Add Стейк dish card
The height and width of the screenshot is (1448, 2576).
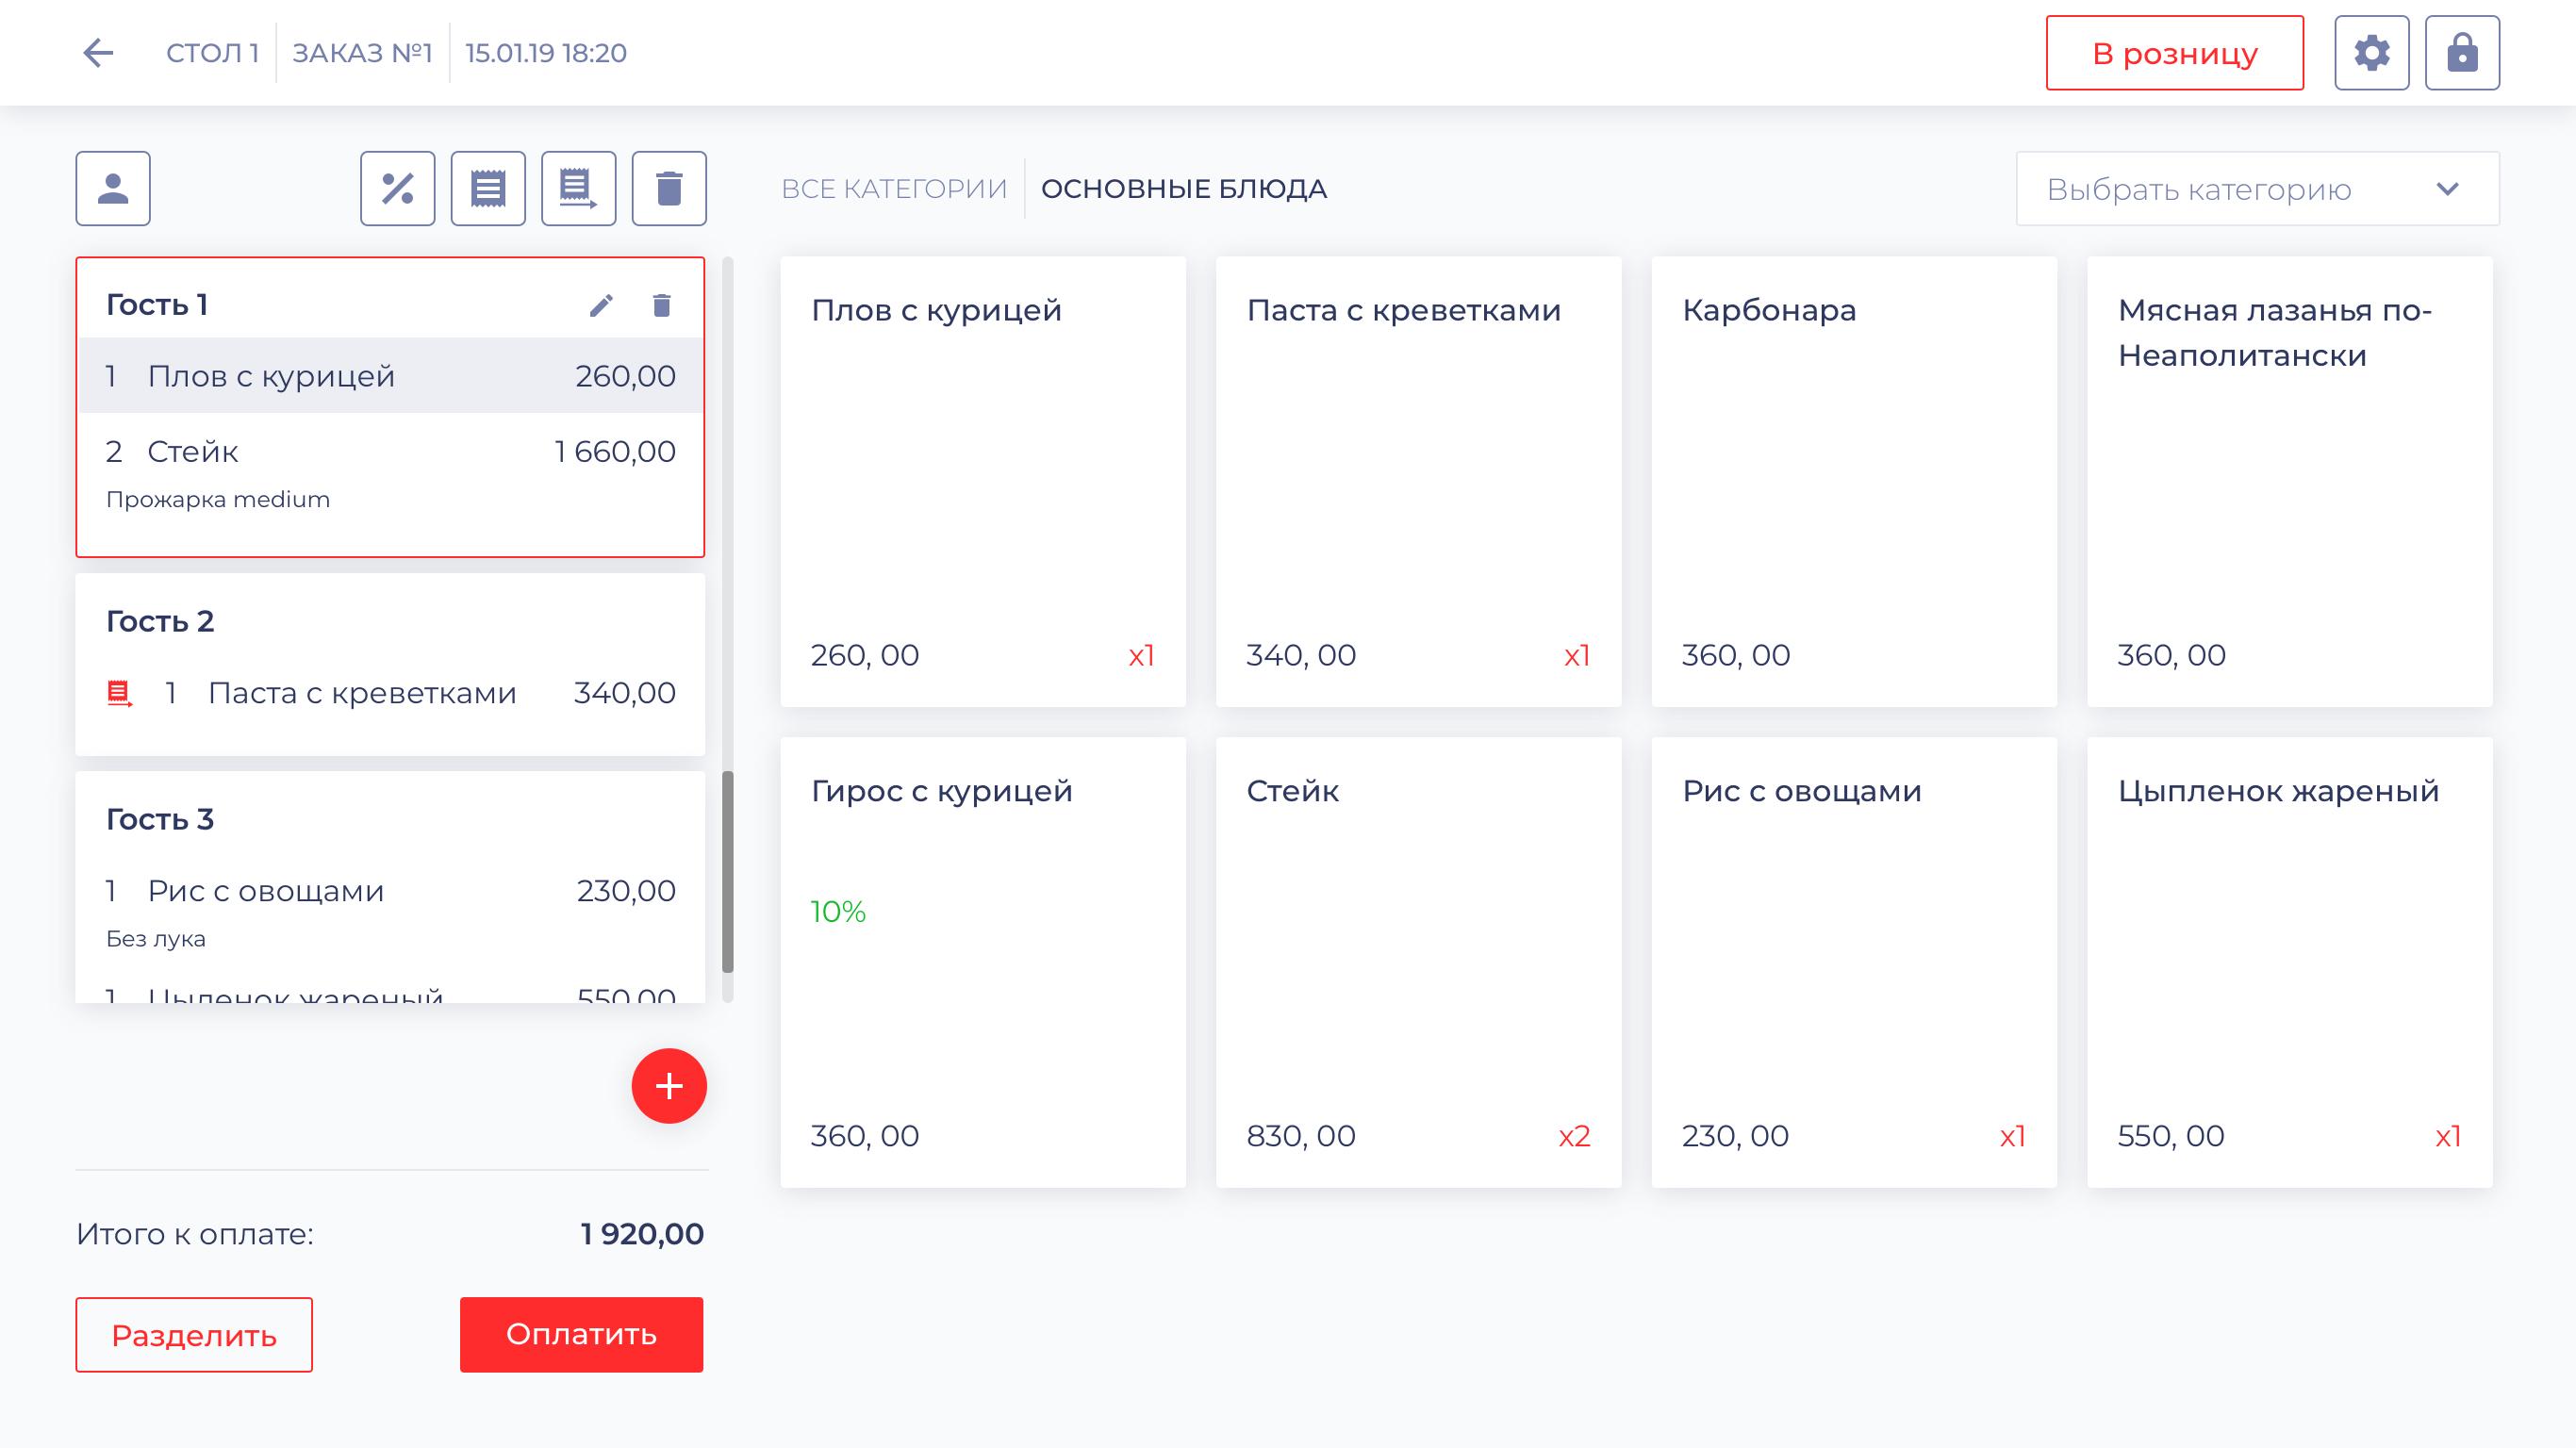pyautogui.click(x=1418, y=963)
